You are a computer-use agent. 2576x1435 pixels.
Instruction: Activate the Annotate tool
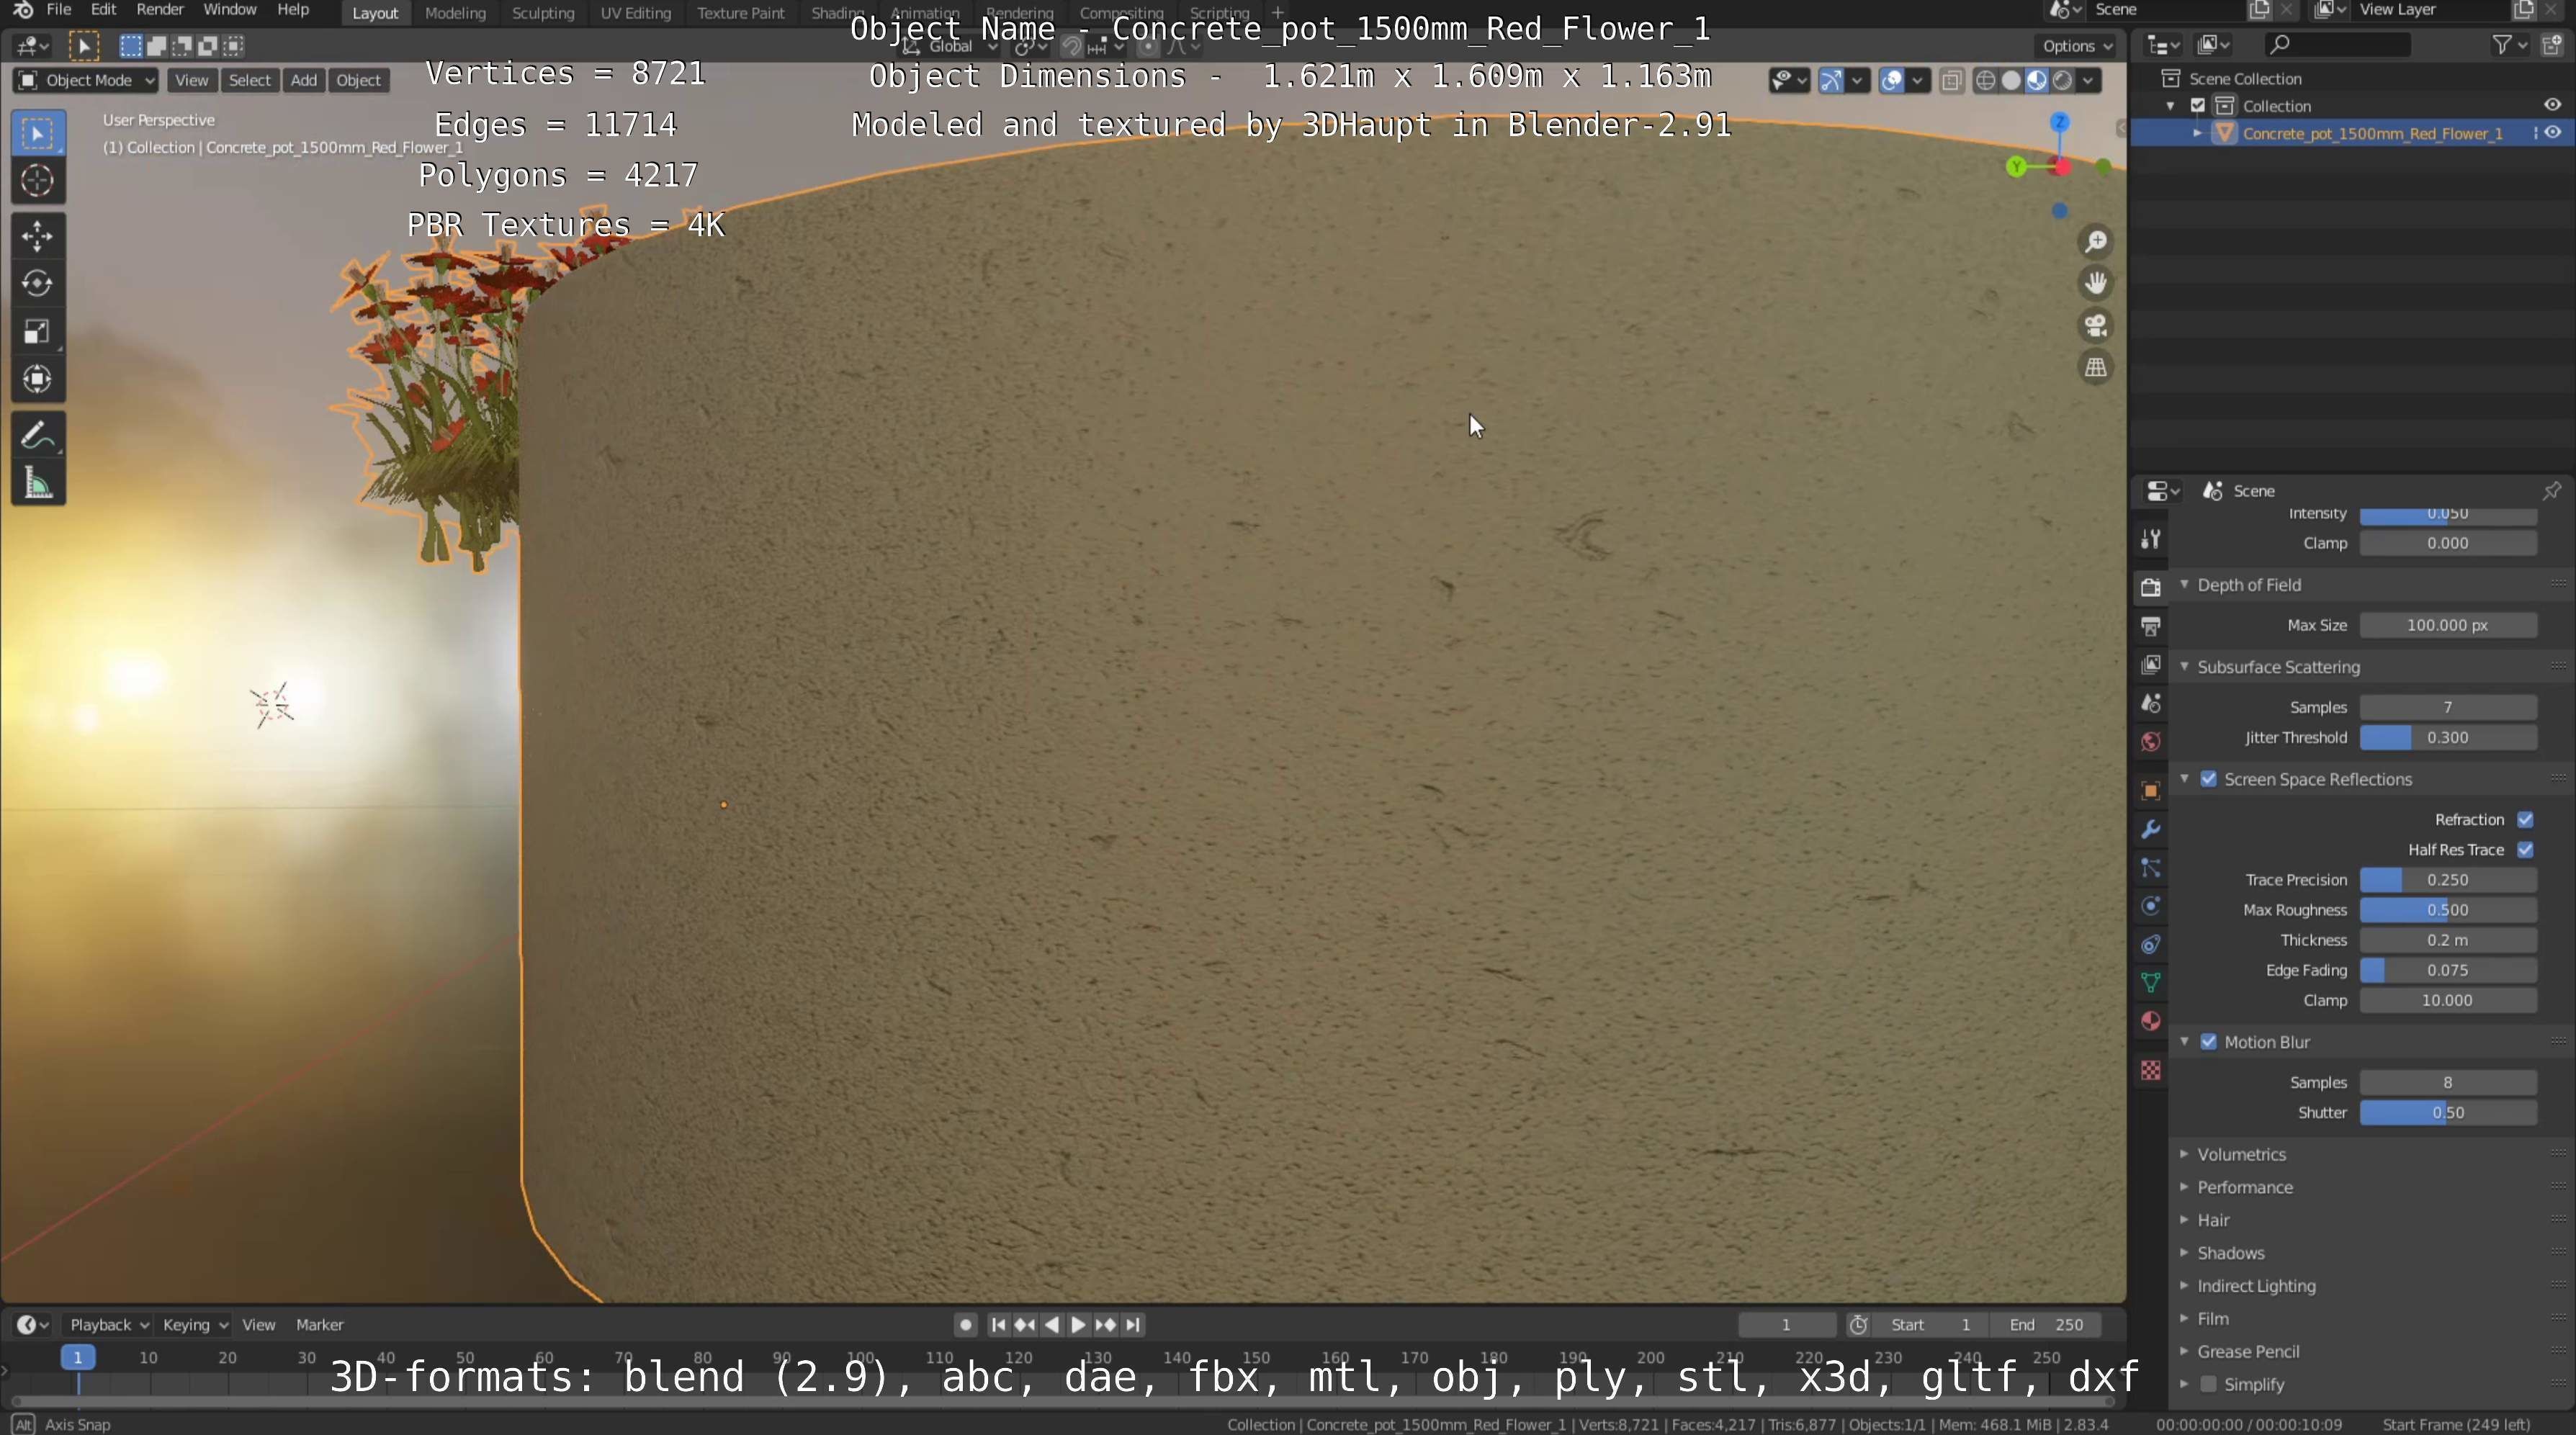pos(37,436)
